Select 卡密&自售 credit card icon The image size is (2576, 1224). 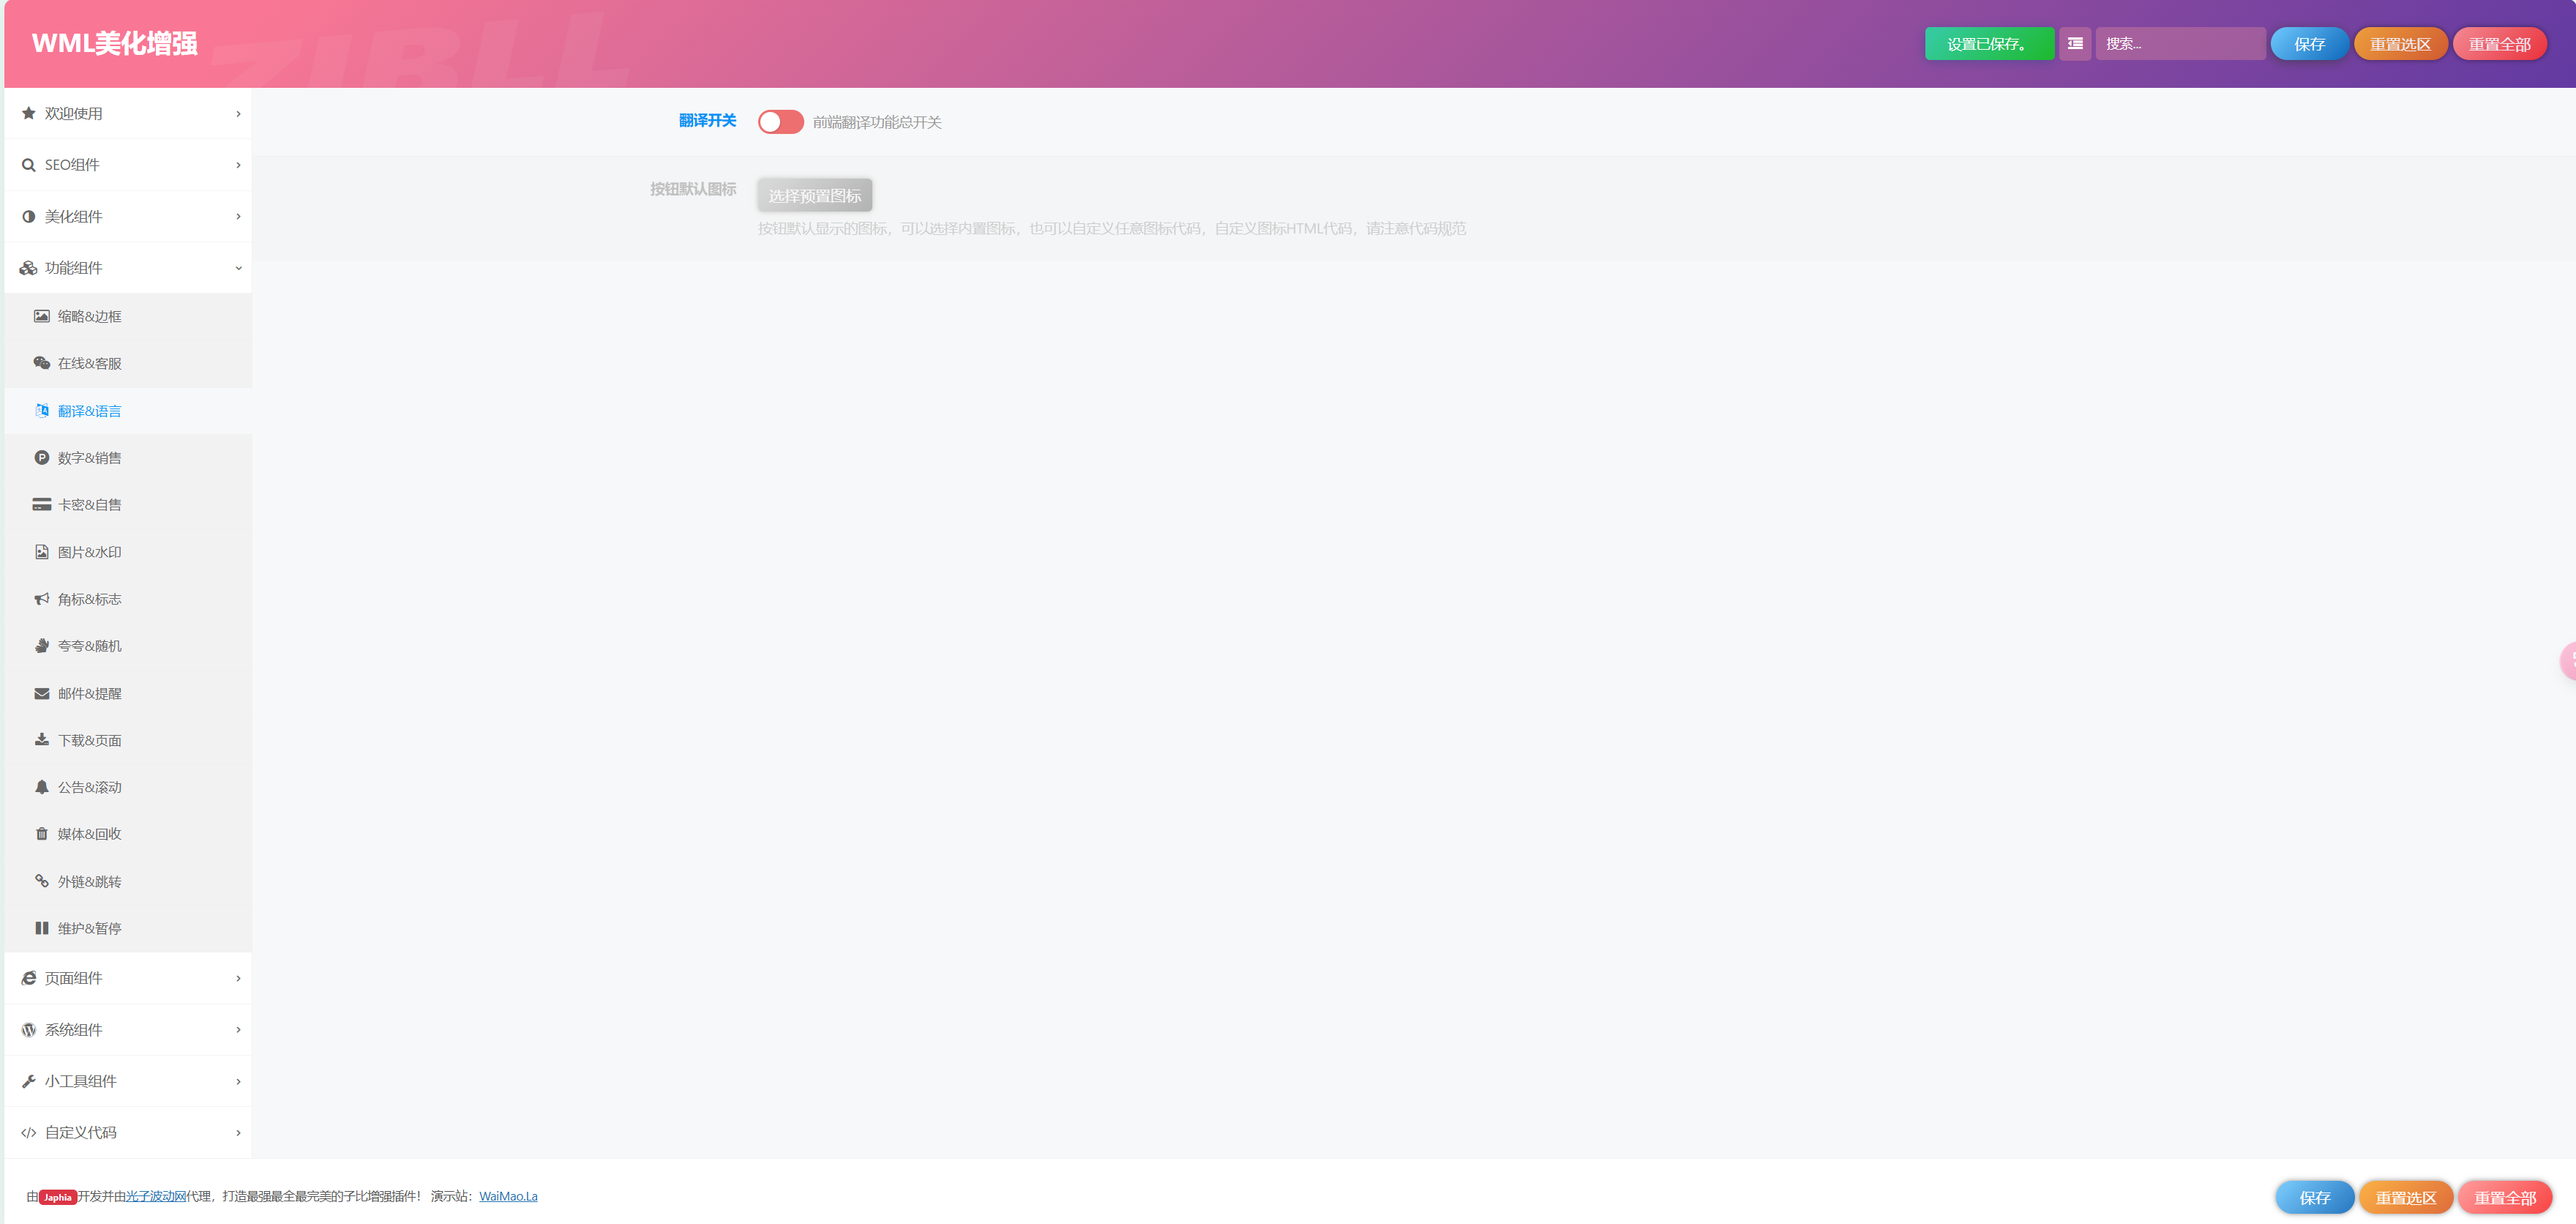tap(42, 505)
